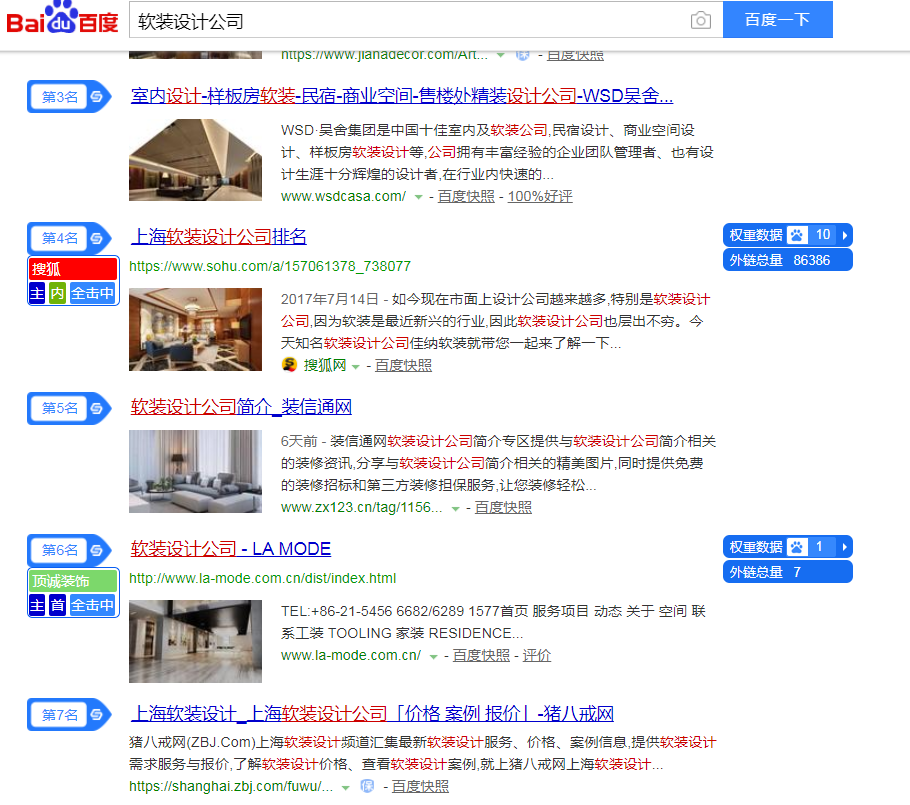Click LA MODE result interior thumbnail
This screenshot has height=805, width=910.
tap(195, 641)
